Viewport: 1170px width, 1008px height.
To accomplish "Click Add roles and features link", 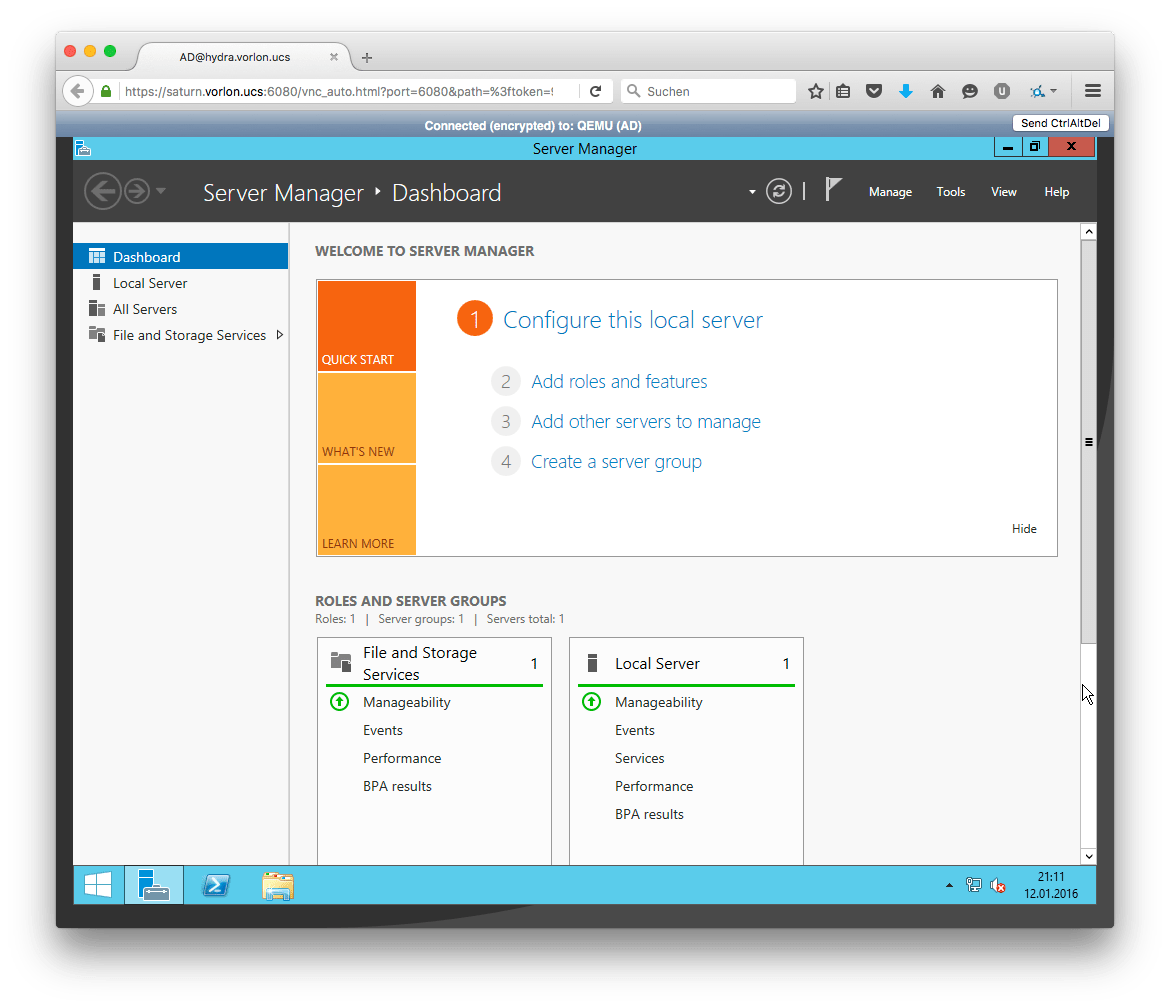I will tap(619, 381).
